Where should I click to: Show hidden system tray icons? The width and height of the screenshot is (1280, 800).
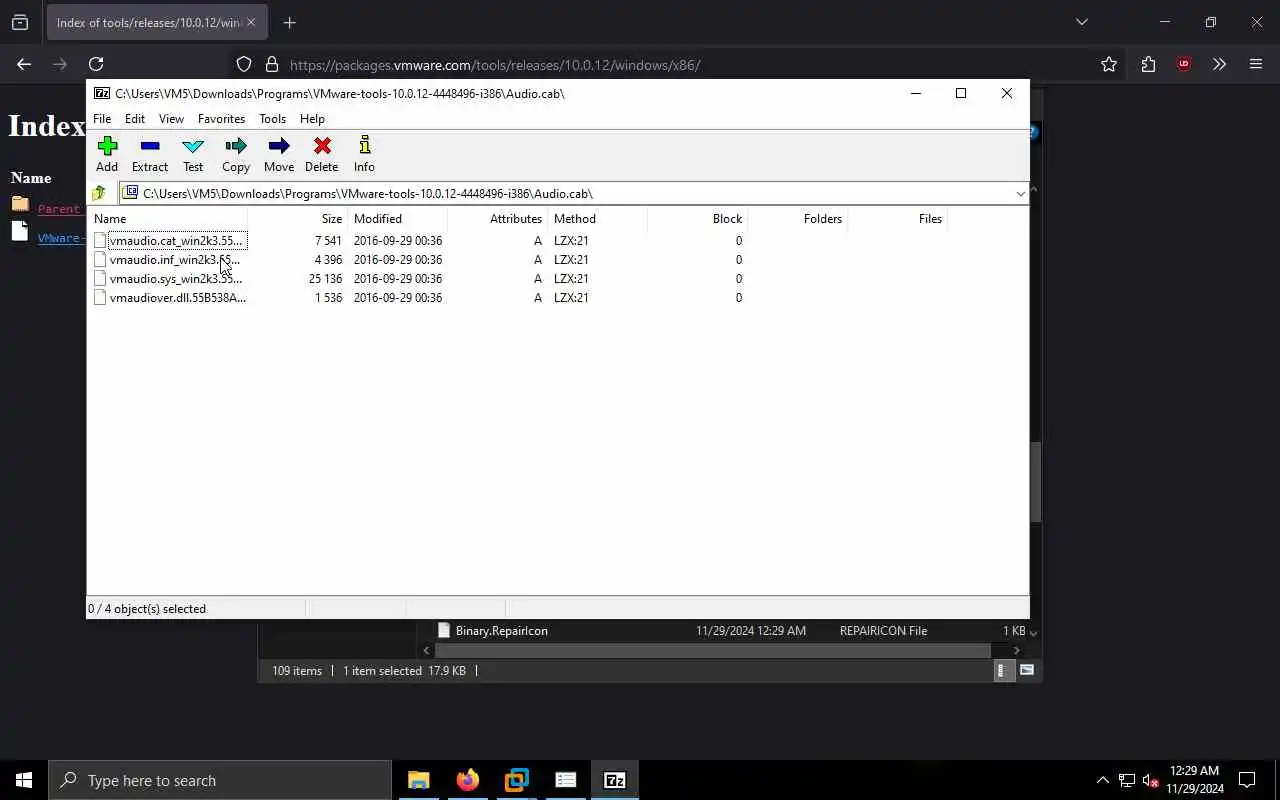[1102, 780]
